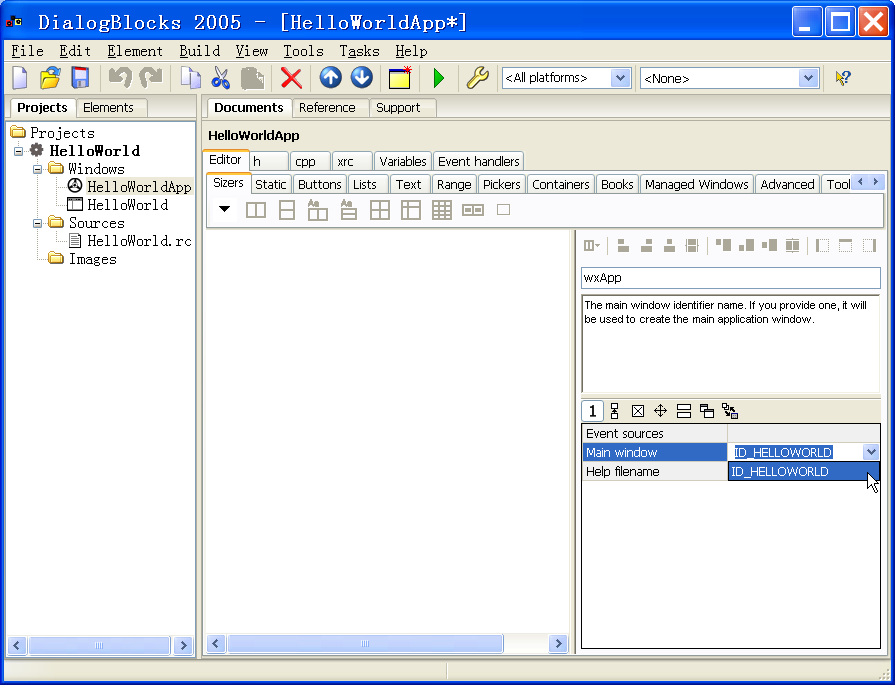The height and width of the screenshot is (685, 895).
Task: Insert a vertical box sizer from the palette
Action: point(287,210)
